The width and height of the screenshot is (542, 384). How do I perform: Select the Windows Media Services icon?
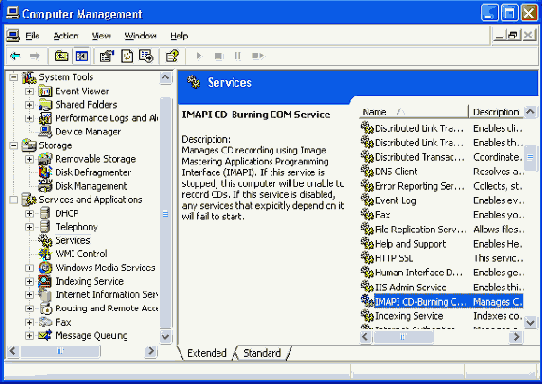(x=45, y=268)
